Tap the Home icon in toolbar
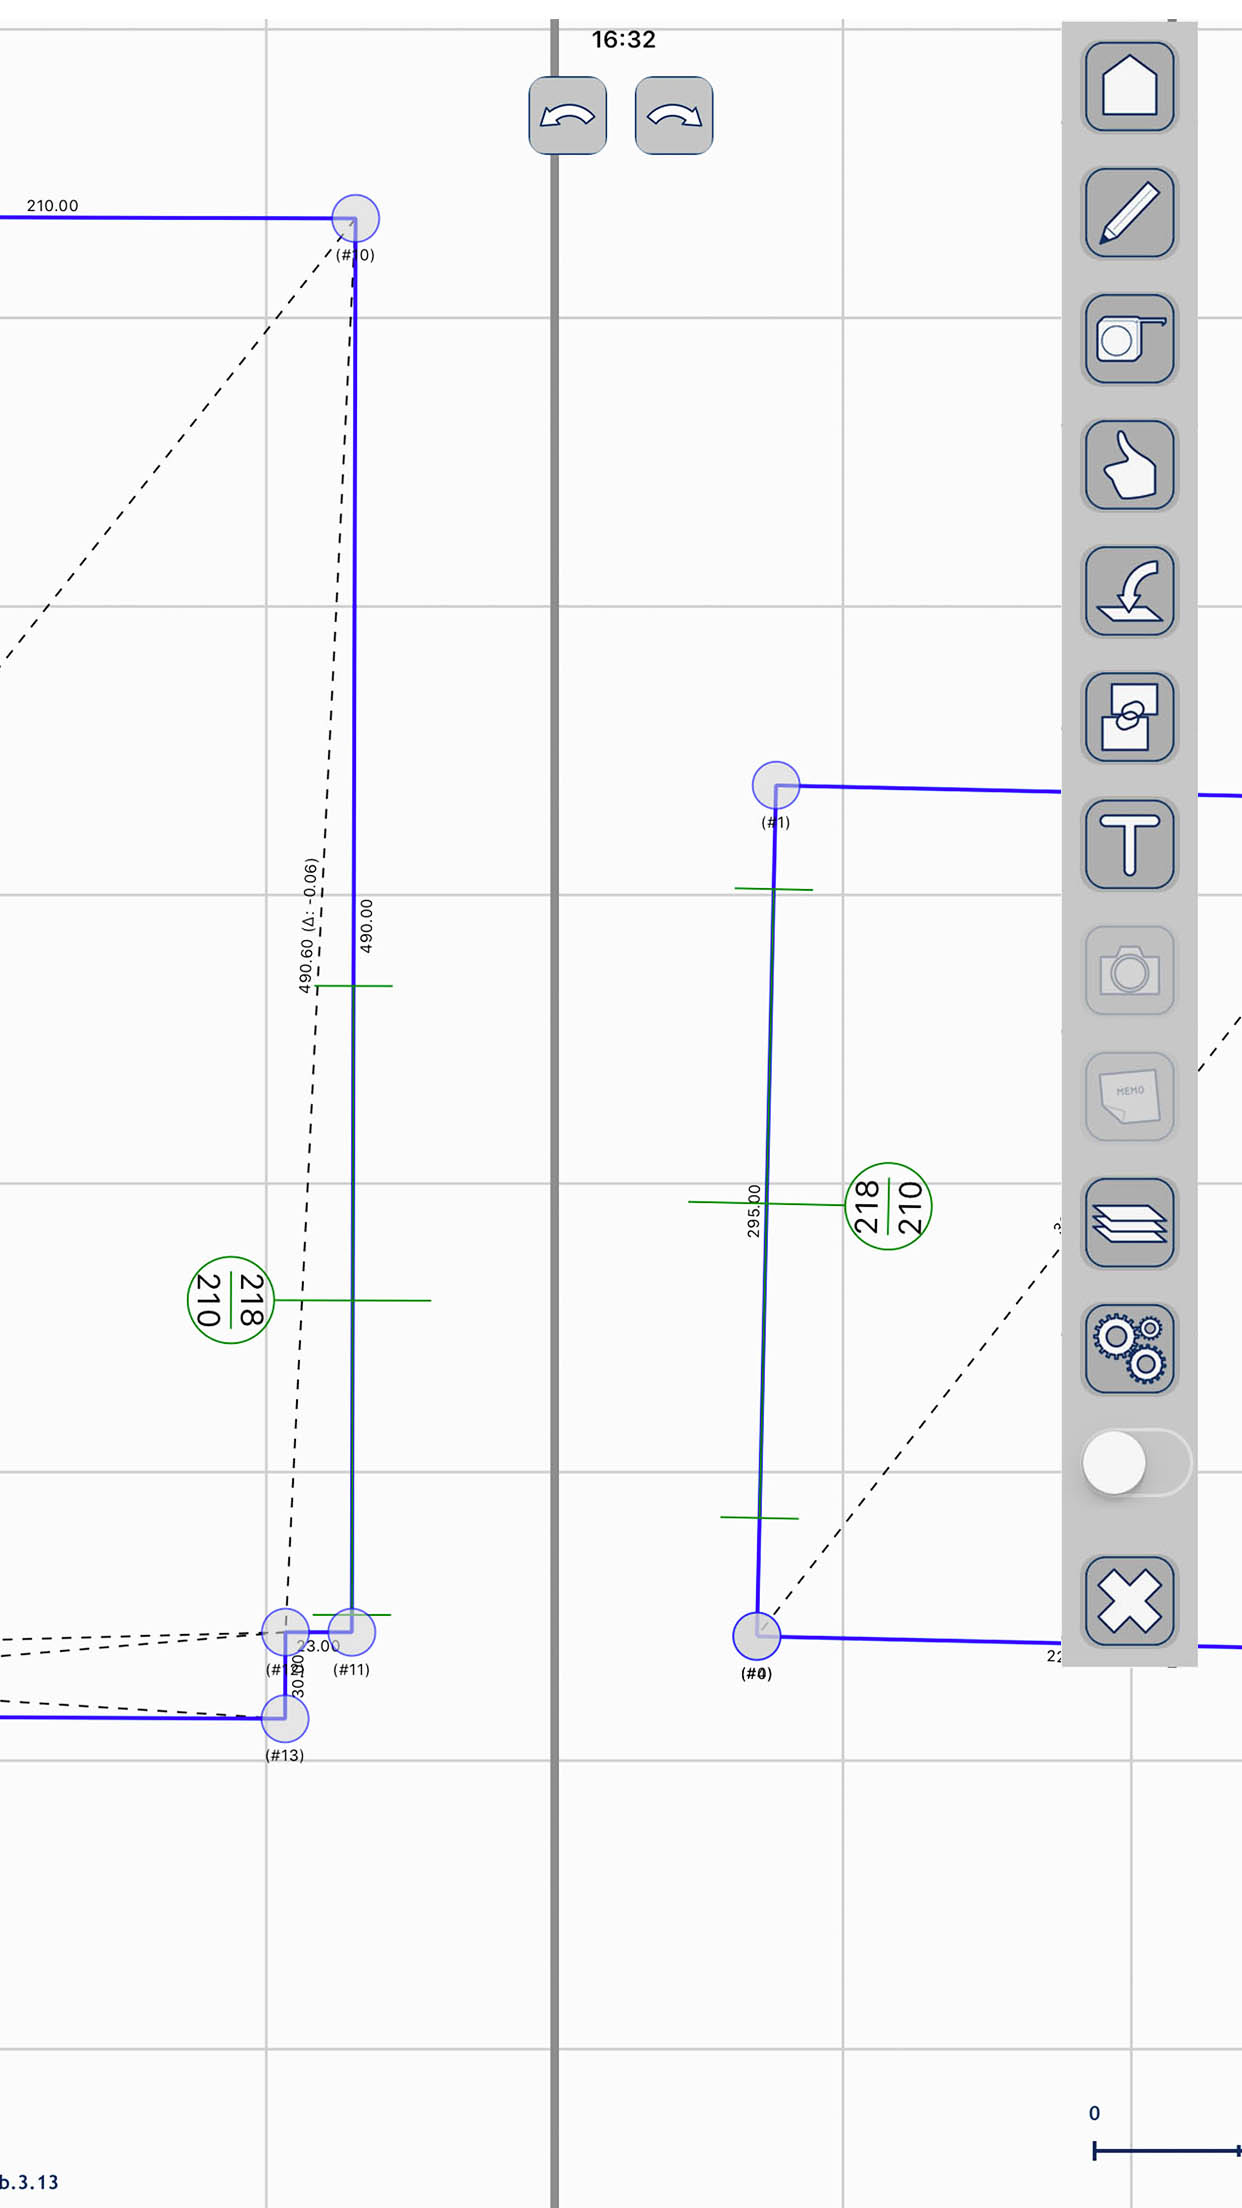 coord(1129,87)
